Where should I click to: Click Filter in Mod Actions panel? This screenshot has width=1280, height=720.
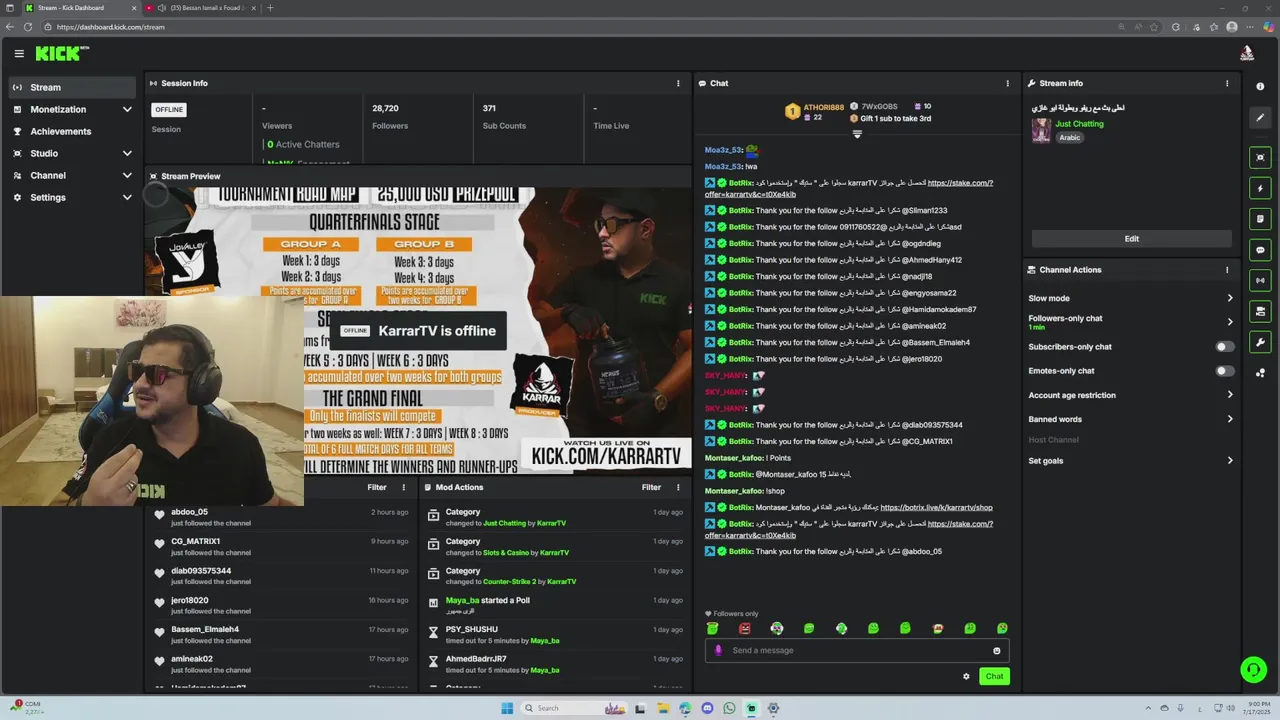pos(651,487)
